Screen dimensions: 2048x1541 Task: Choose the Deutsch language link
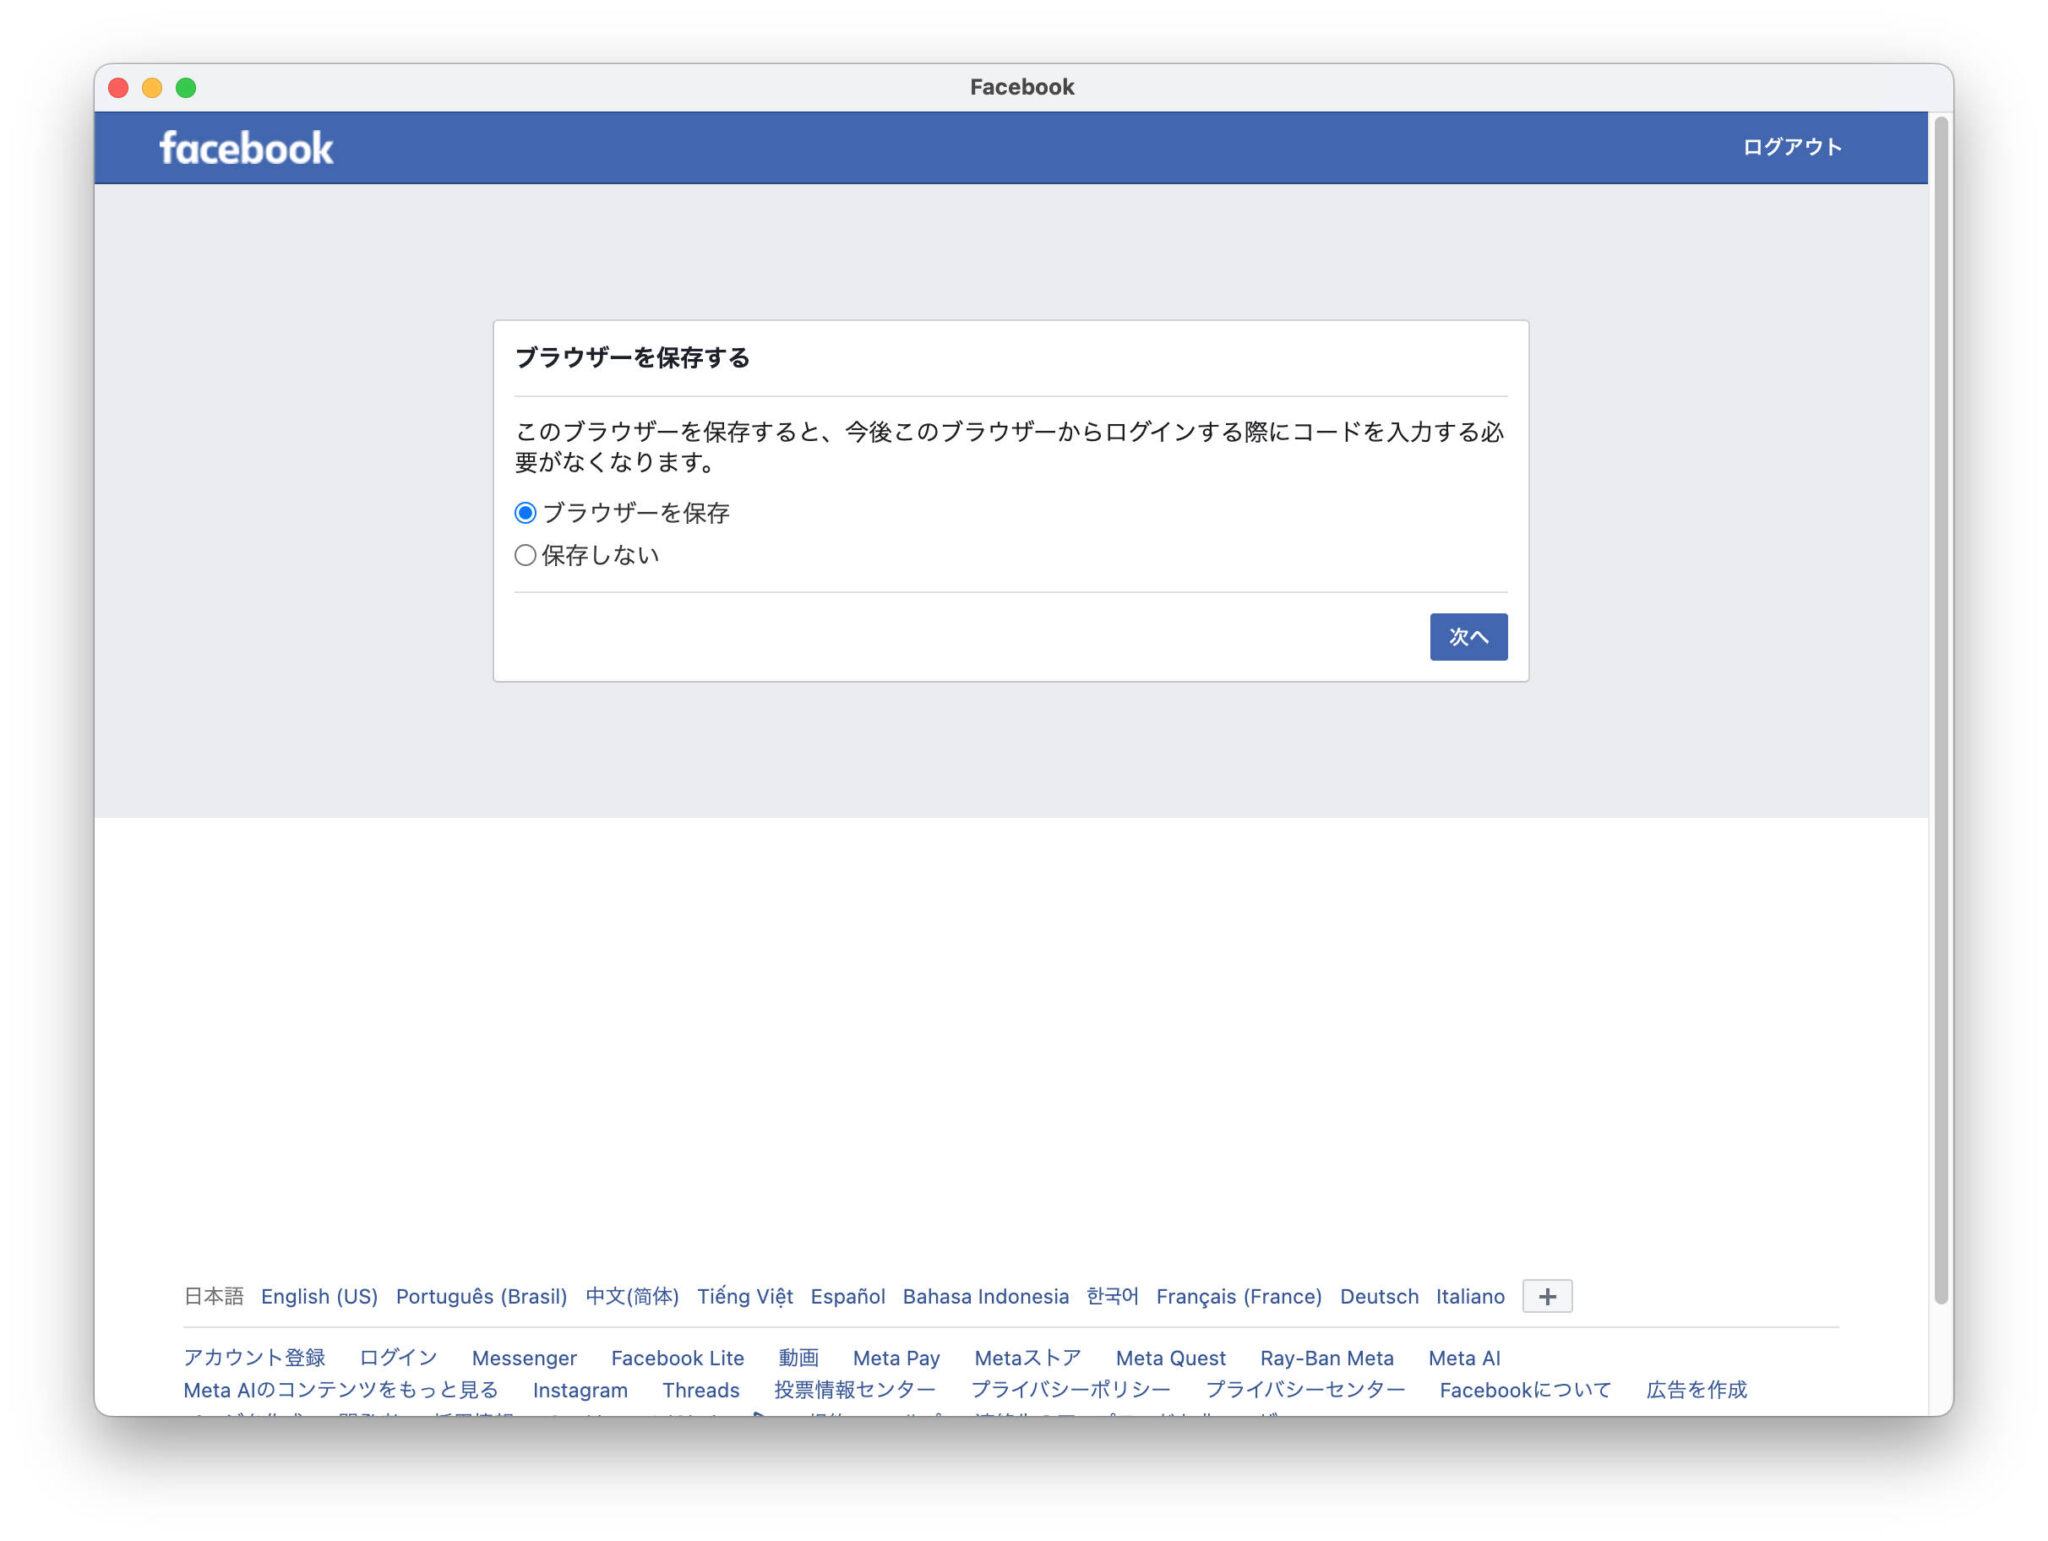click(1378, 1296)
